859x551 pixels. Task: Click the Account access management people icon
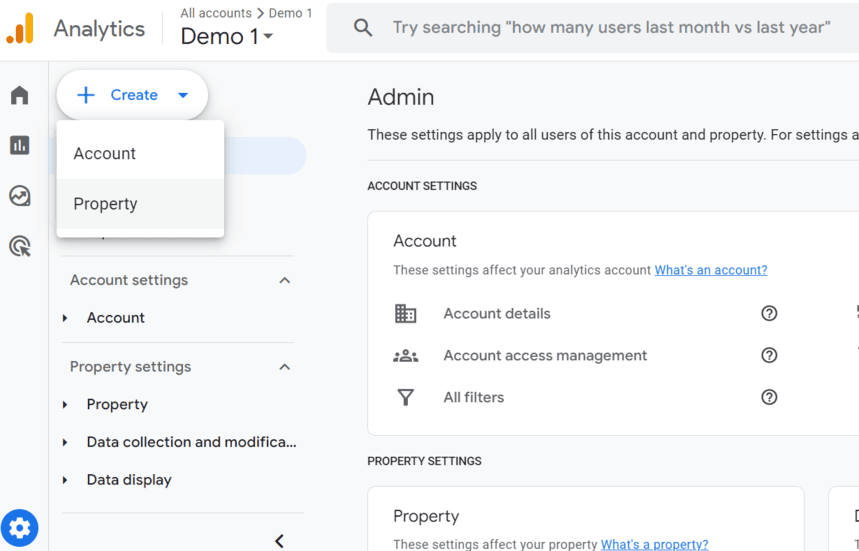[x=405, y=355]
